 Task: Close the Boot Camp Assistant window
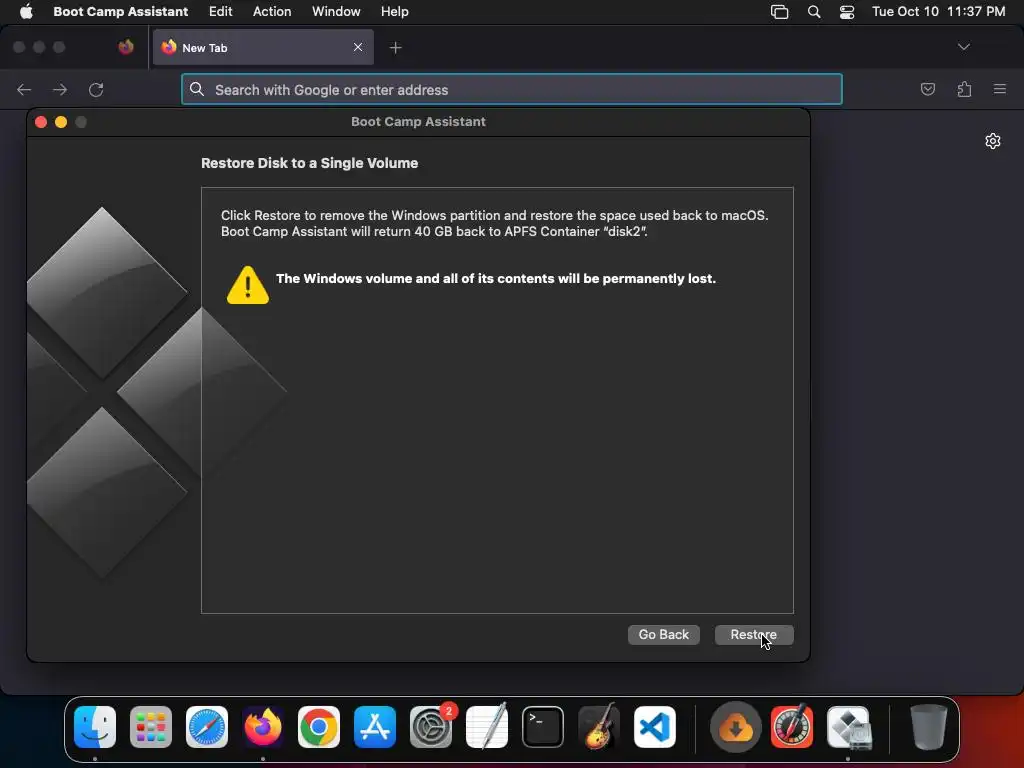click(40, 122)
